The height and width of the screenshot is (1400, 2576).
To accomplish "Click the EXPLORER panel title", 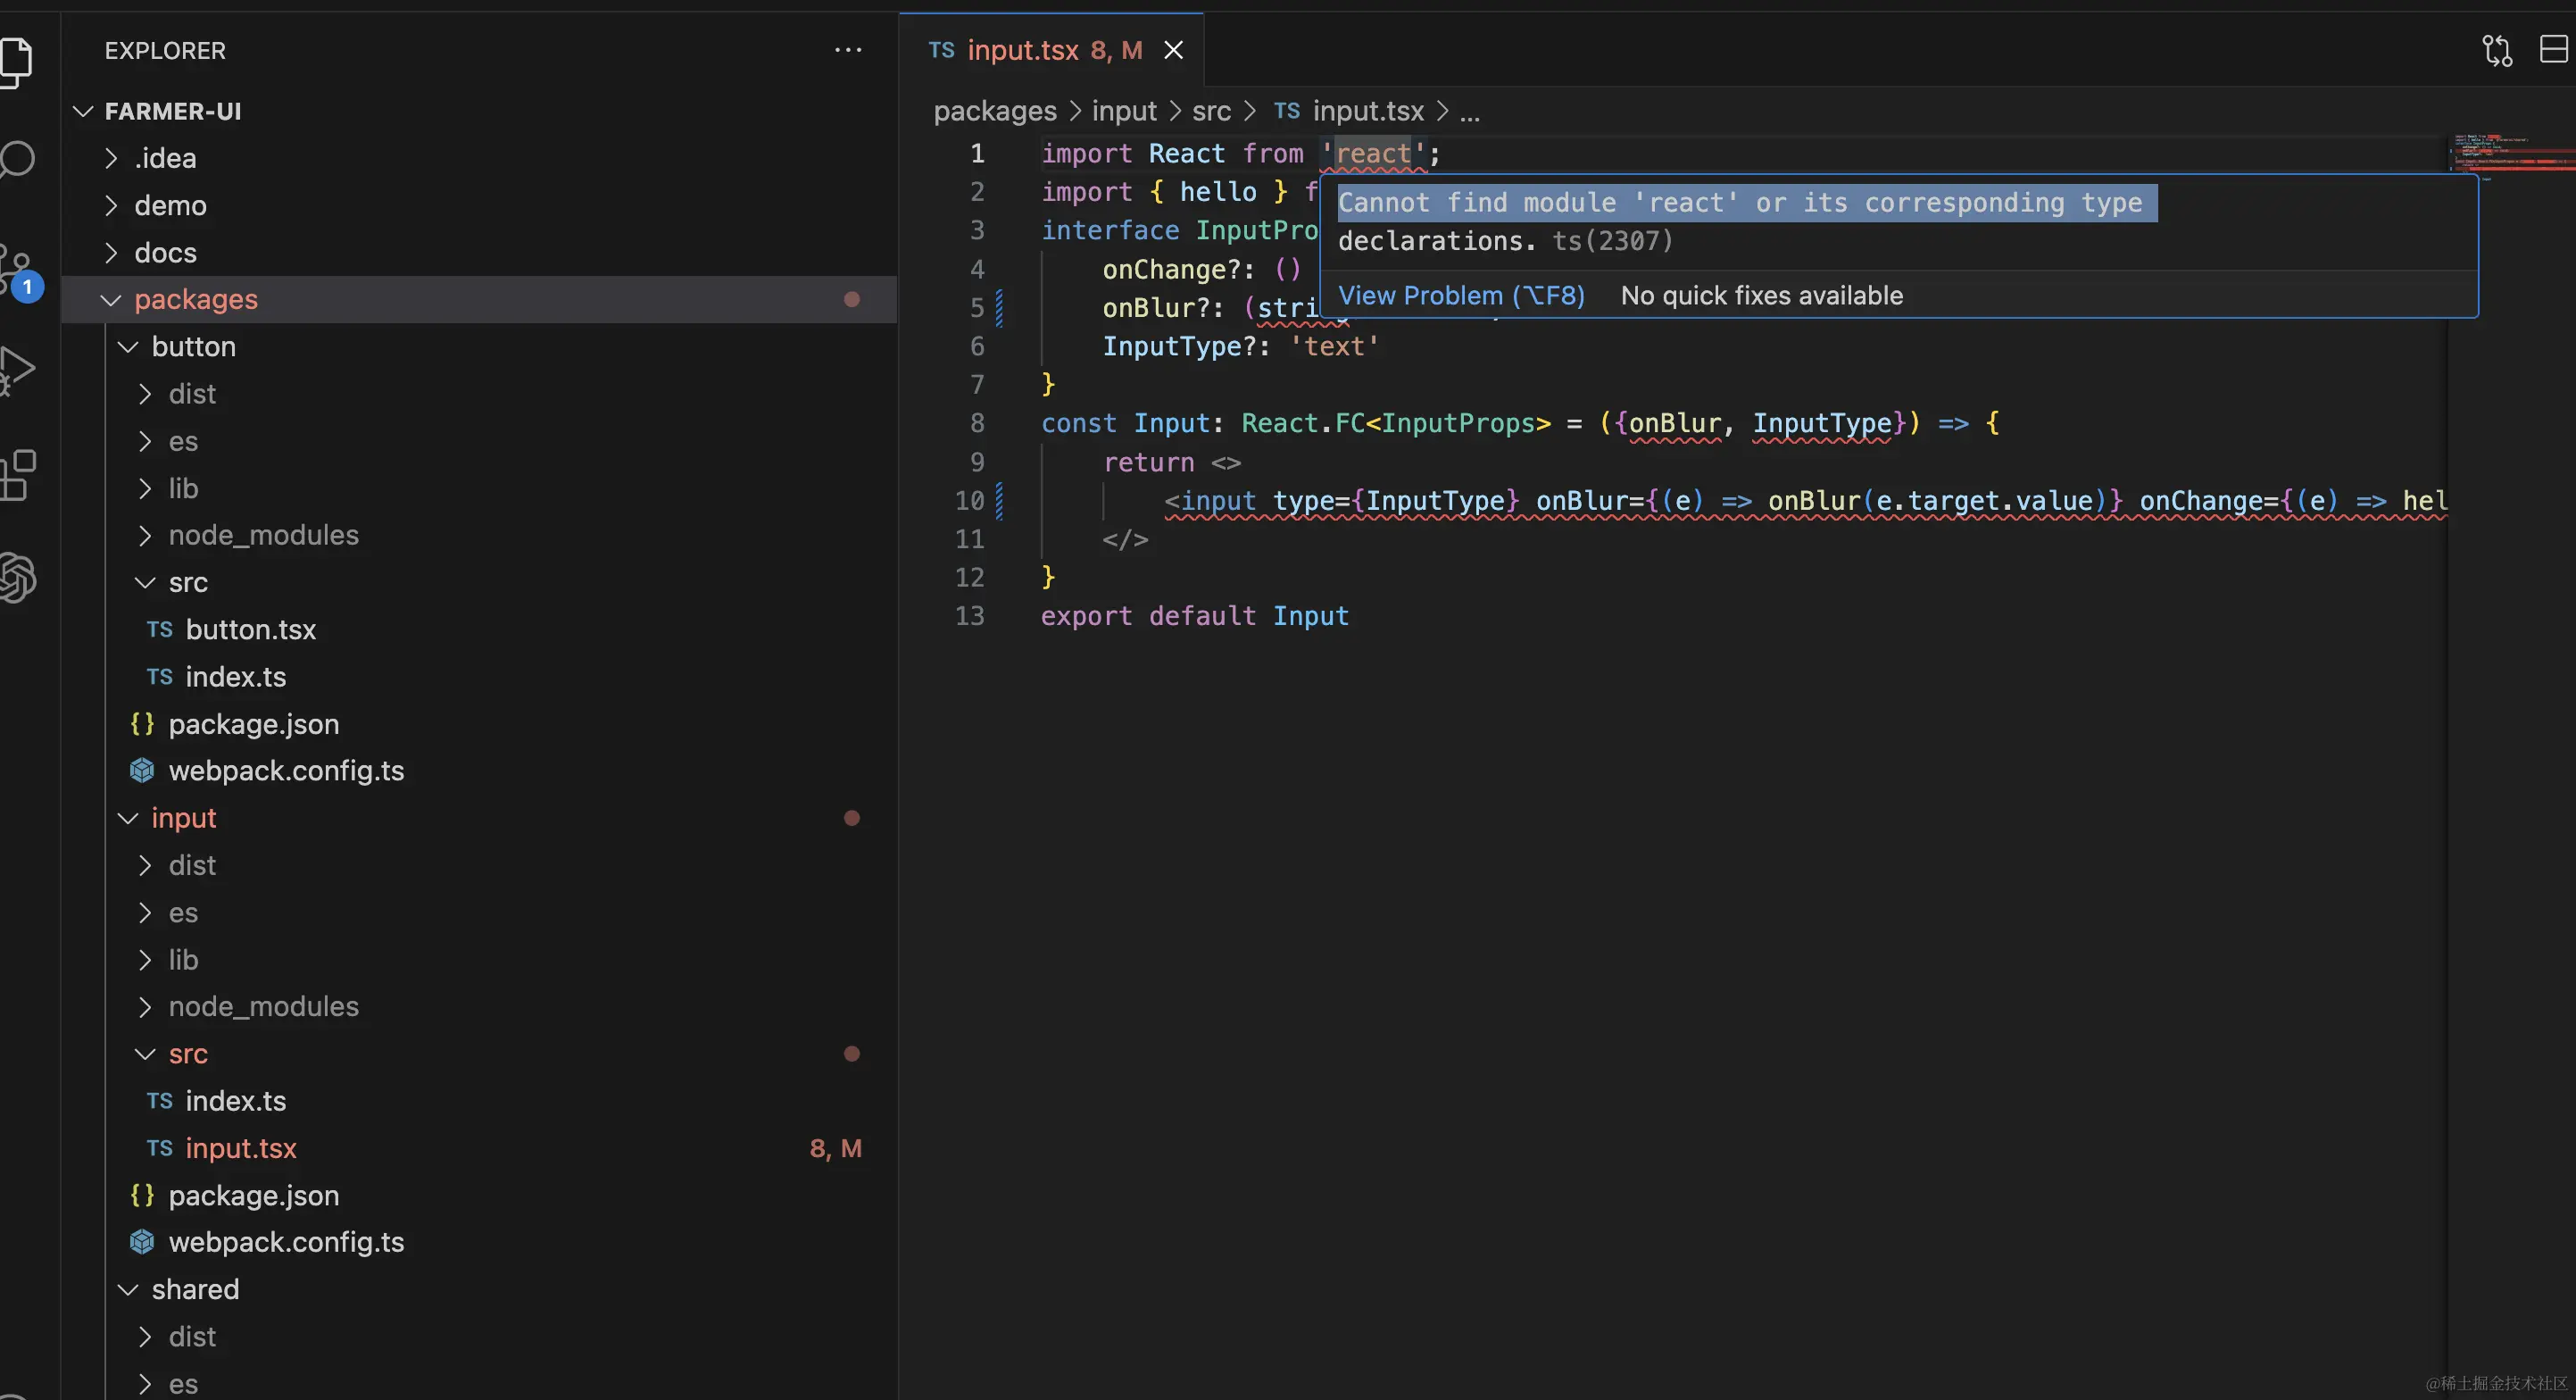I will pos(165,50).
